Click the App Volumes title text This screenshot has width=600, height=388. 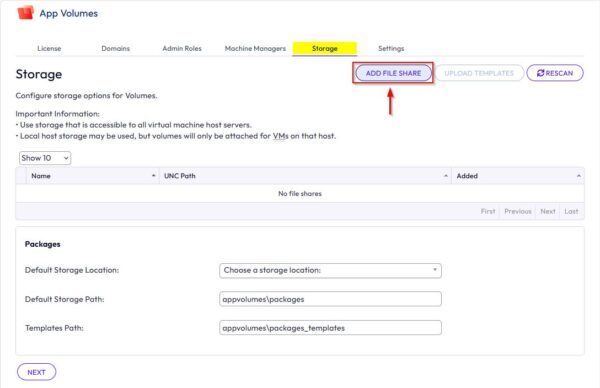[x=69, y=13]
